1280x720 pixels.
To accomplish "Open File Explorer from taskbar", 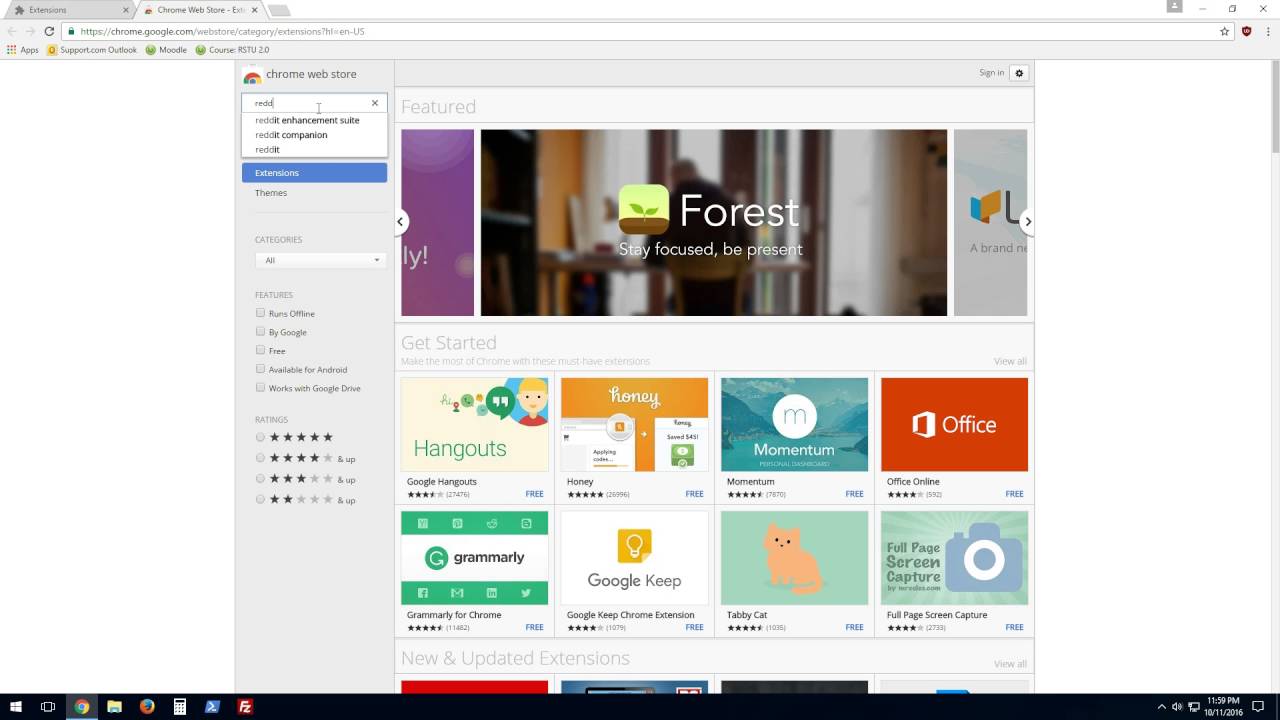I will click(x=114, y=707).
